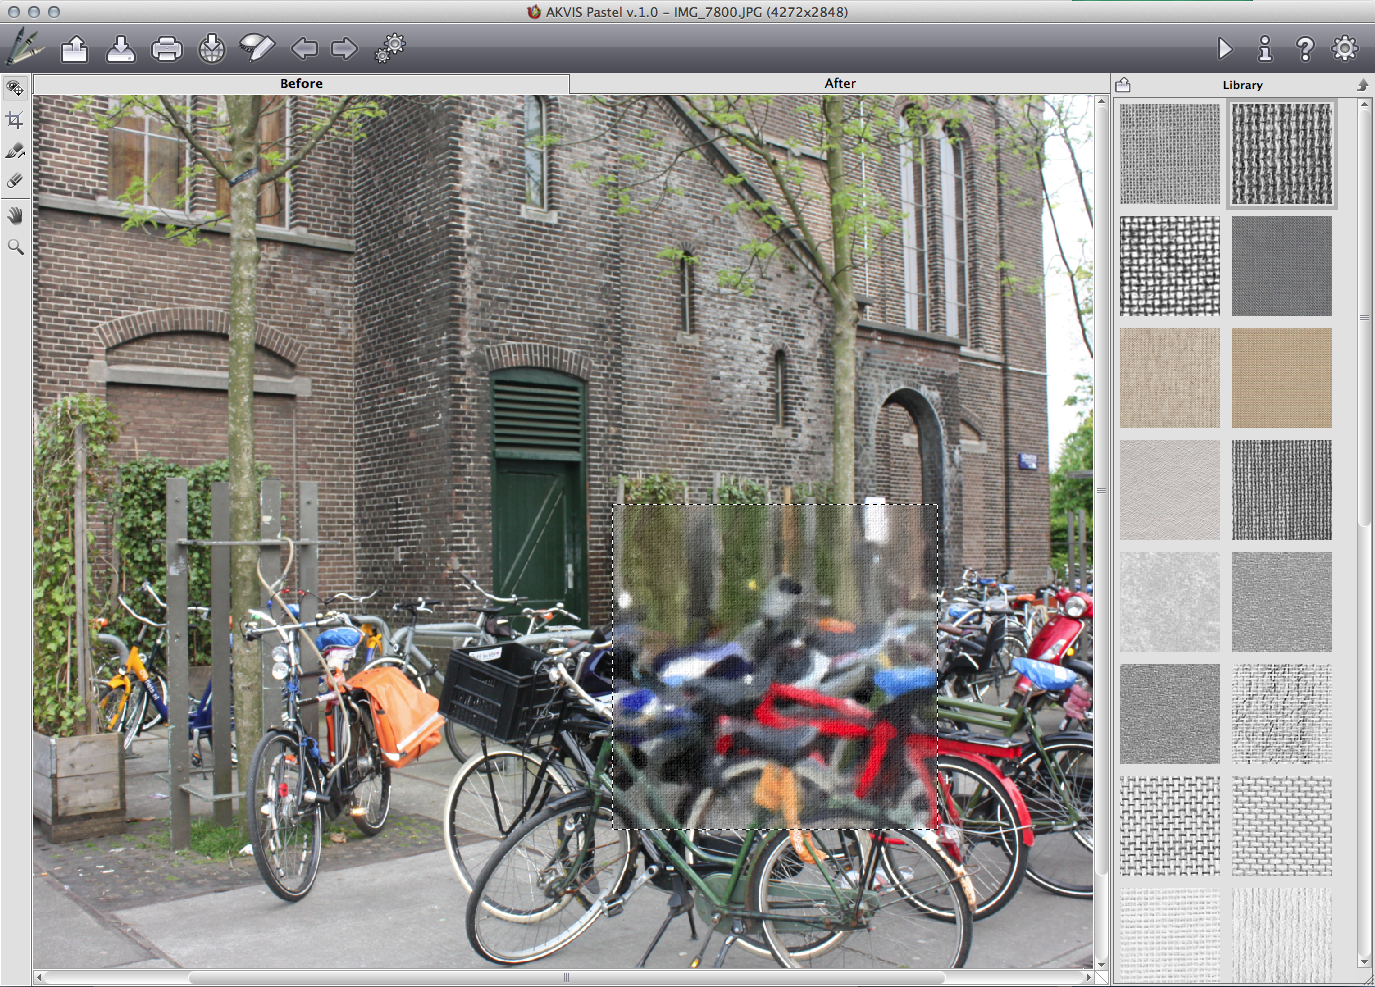Switch to the After tab
The width and height of the screenshot is (1375, 987).
pyautogui.click(x=840, y=84)
